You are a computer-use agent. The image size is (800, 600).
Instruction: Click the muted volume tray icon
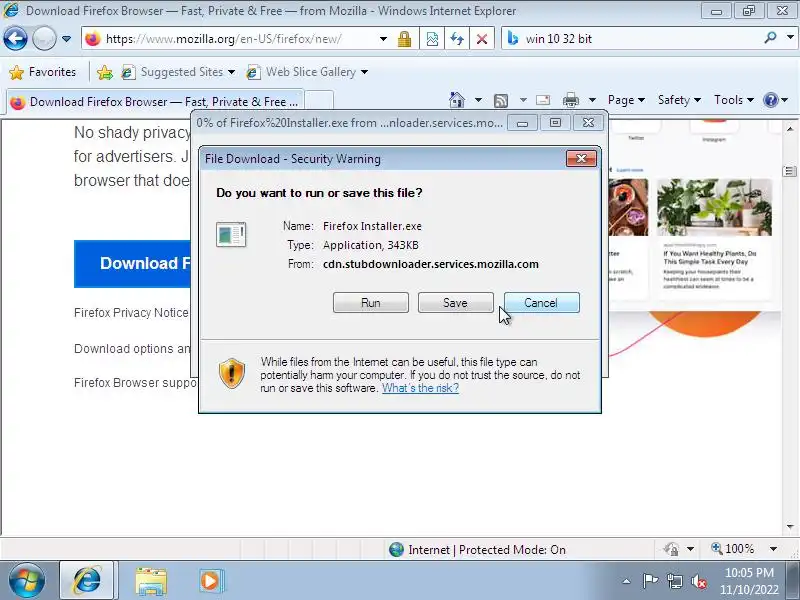tap(698, 581)
